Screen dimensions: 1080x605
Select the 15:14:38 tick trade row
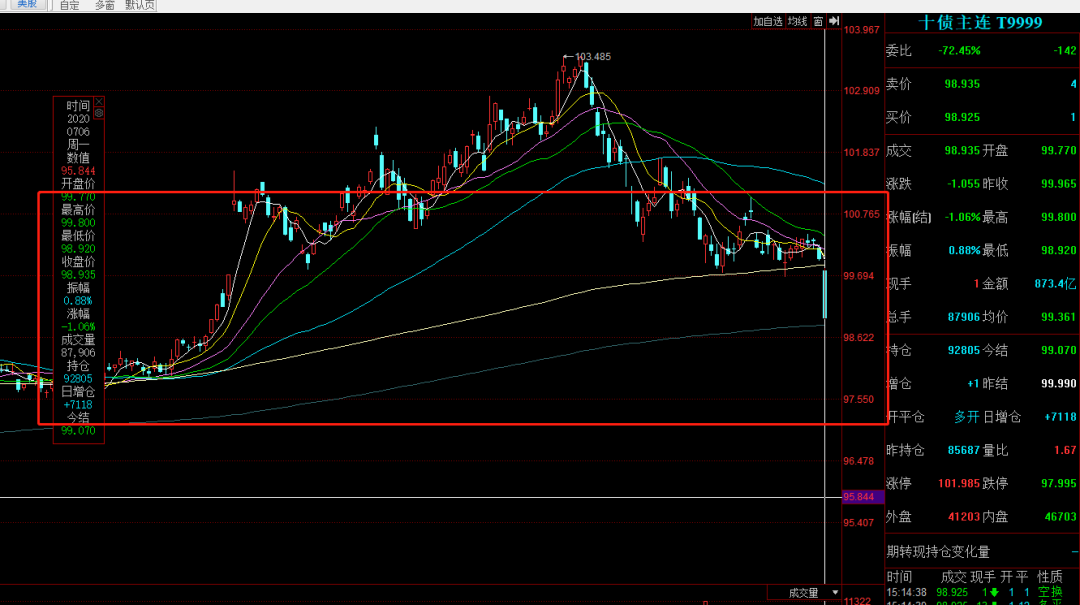coord(982,593)
